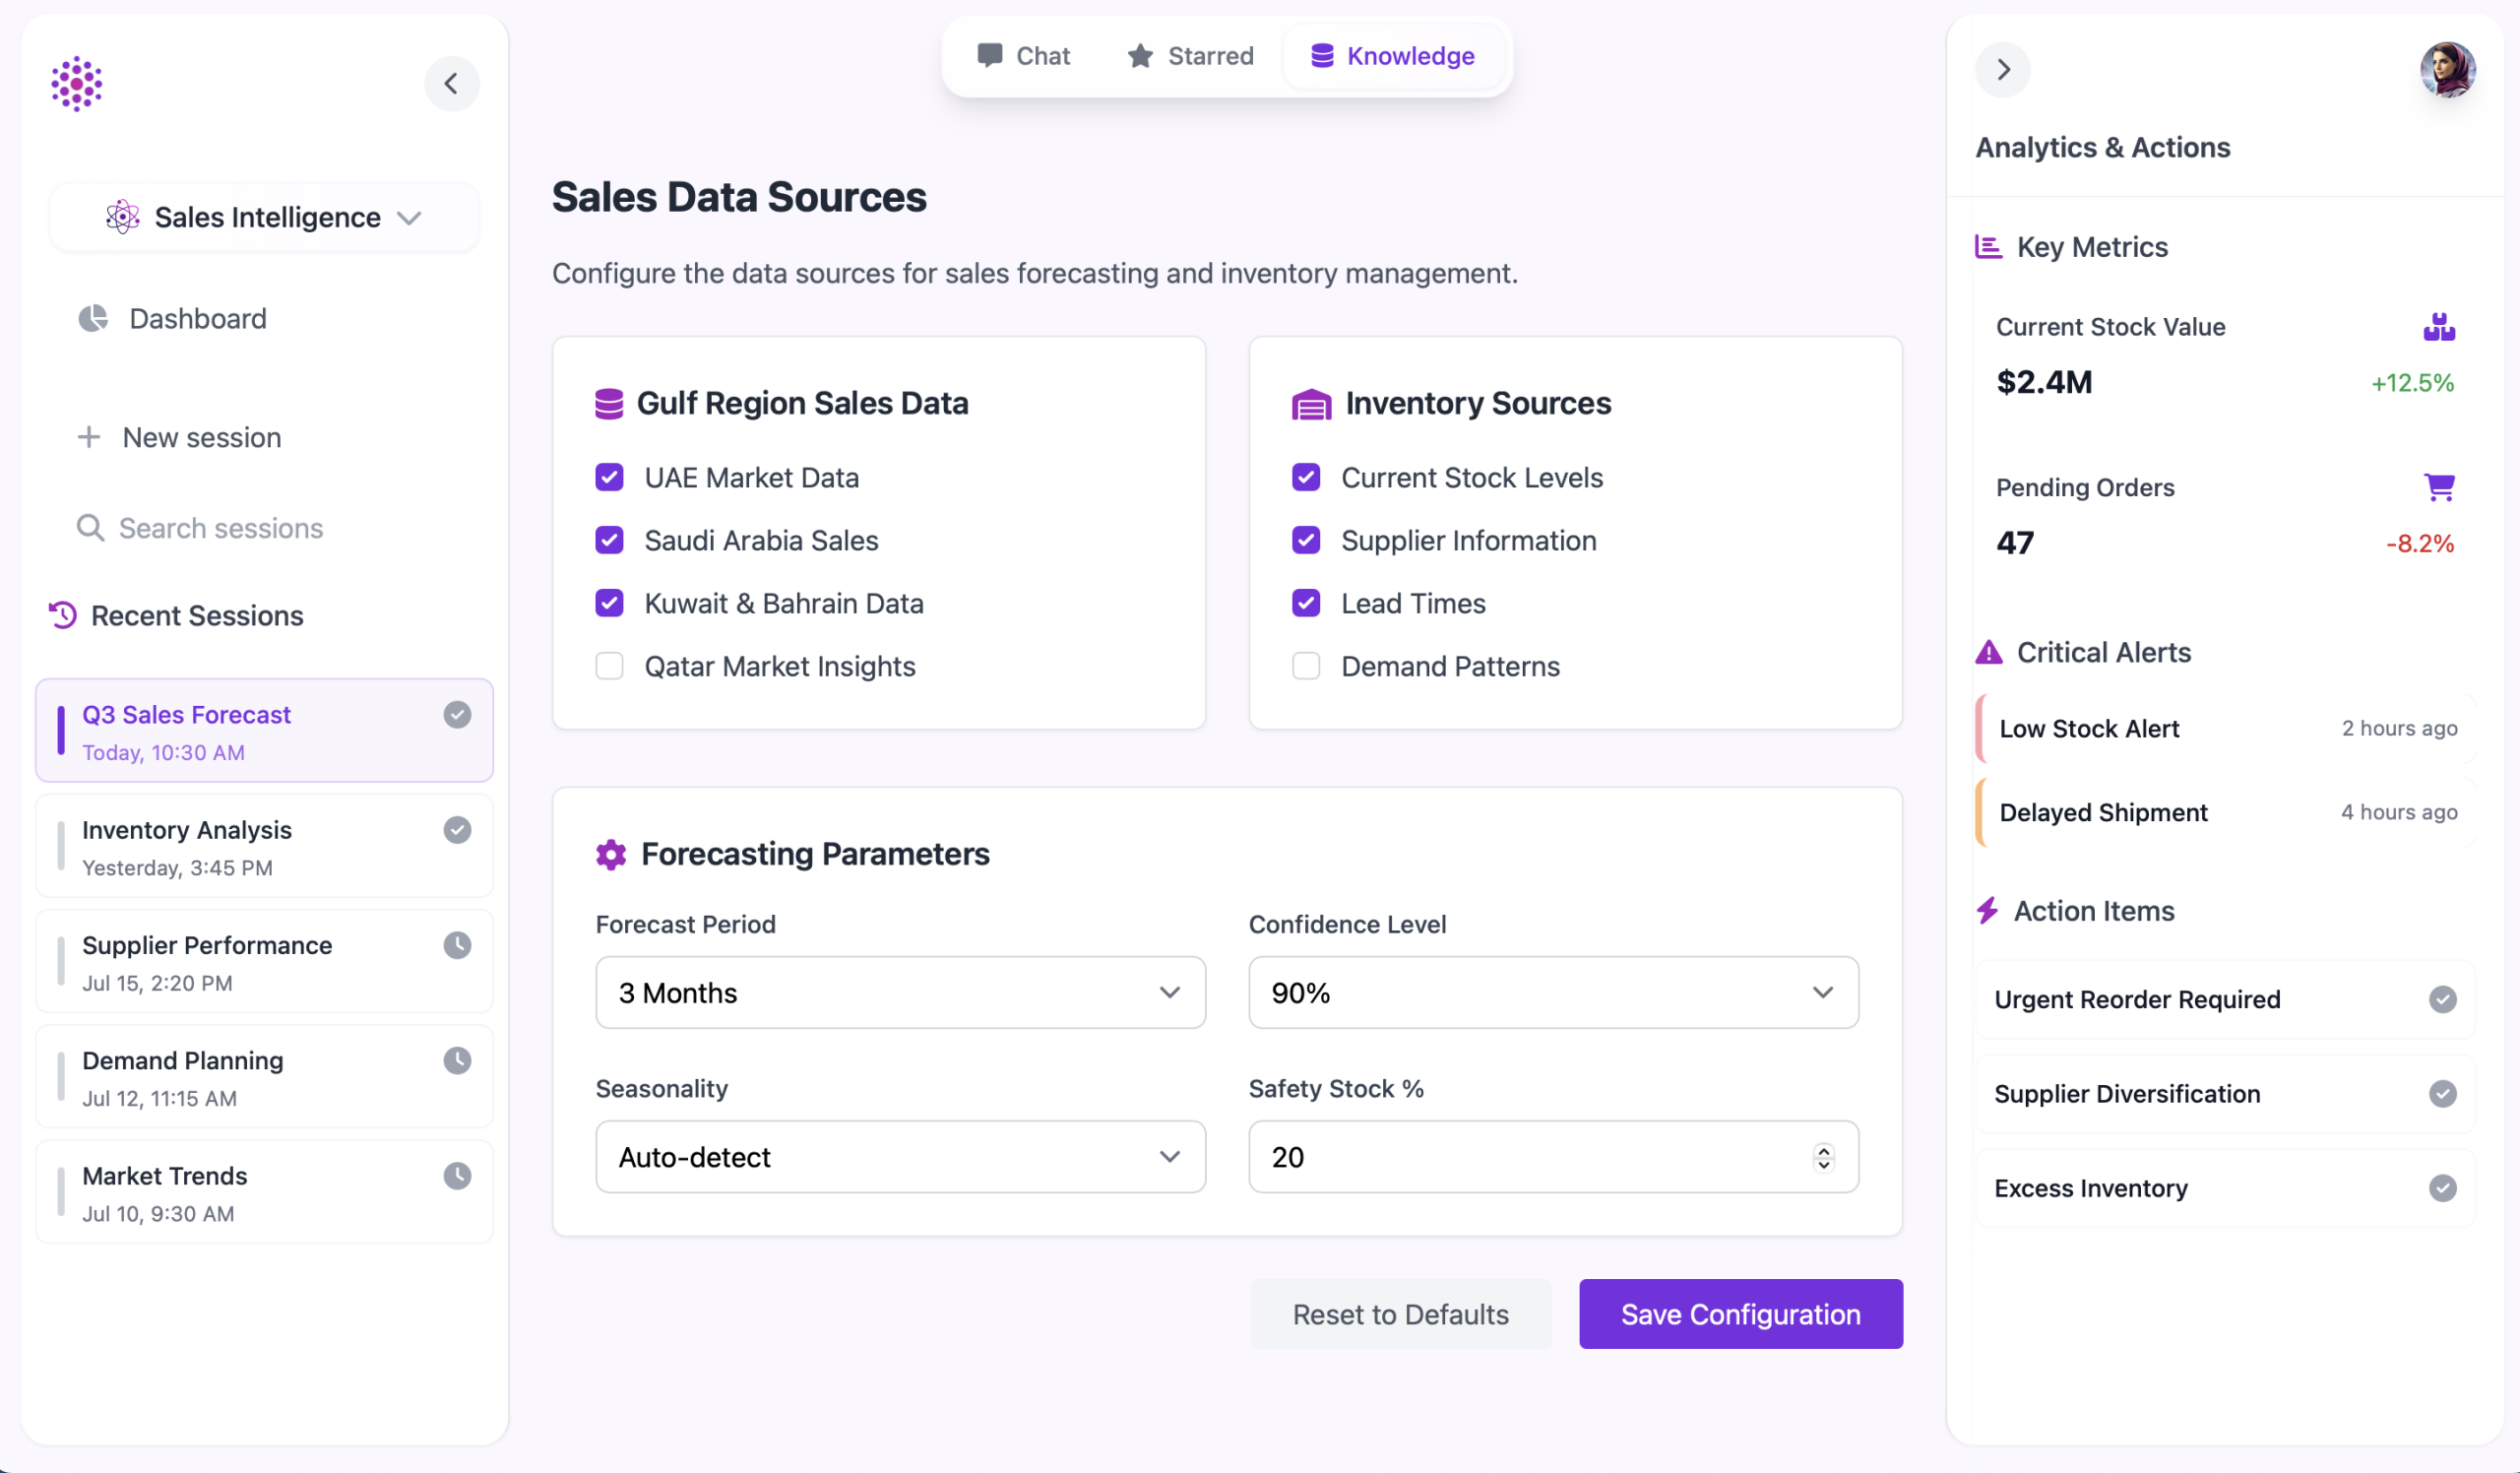2520x1473 pixels.
Task: Click the Search sessions field
Action: coord(221,527)
